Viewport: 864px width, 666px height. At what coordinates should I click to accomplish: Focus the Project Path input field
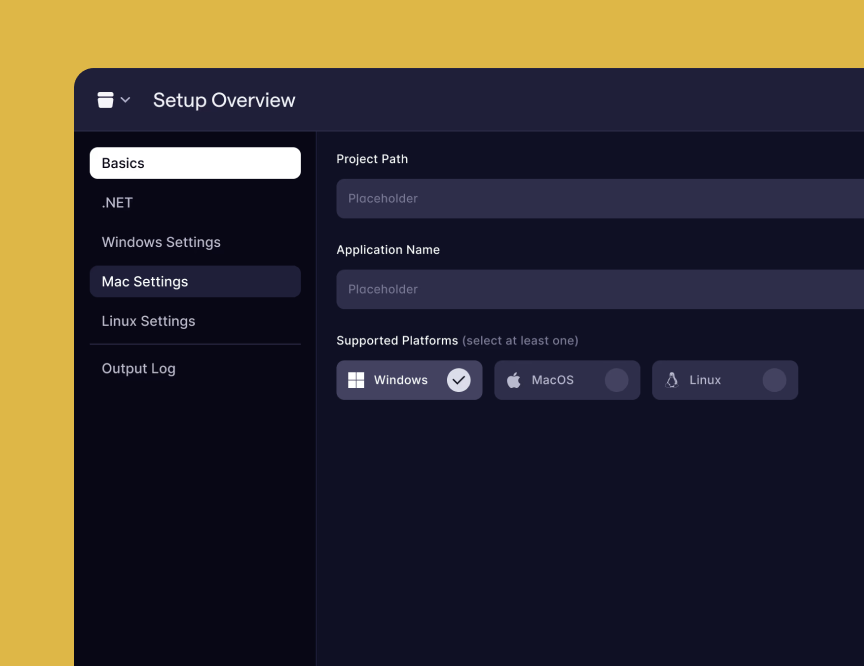tap(600, 199)
